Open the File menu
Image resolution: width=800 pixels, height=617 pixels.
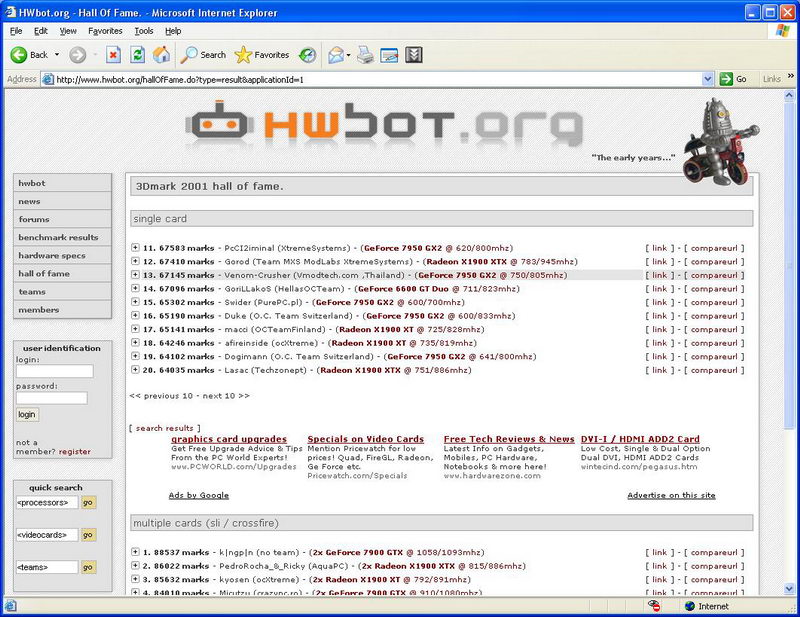pos(16,31)
